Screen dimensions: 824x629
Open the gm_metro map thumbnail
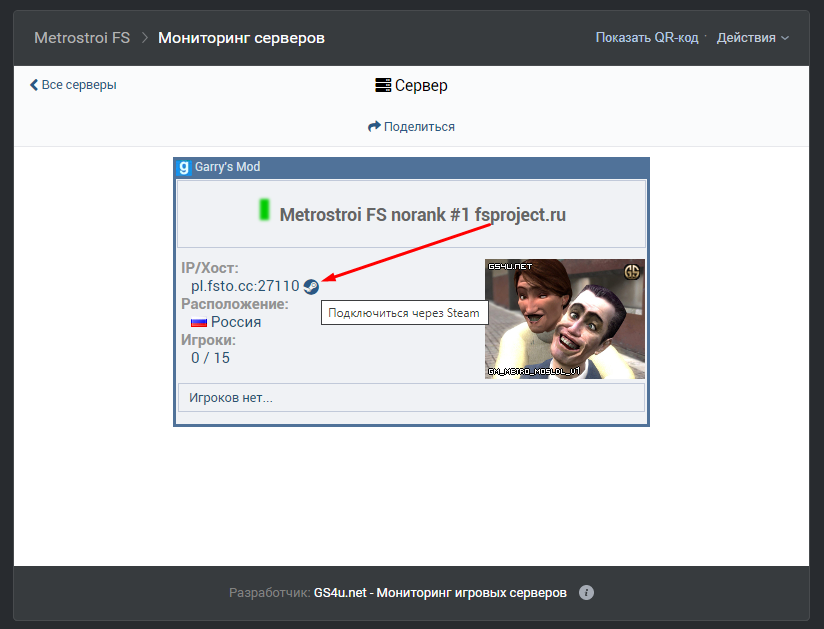[x=564, y=320]
